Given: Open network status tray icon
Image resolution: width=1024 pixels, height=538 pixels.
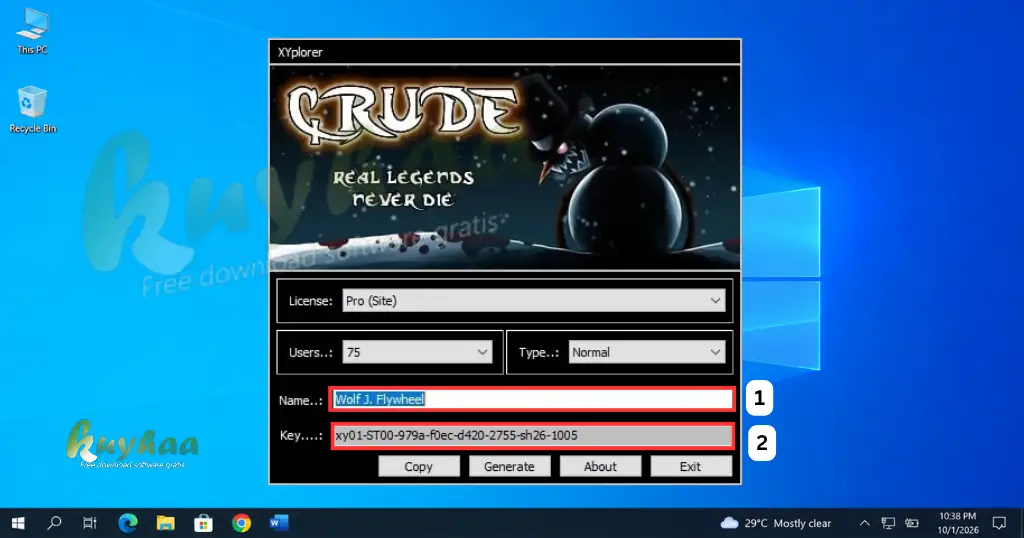Looking at the screenshot, I should pyautogui.click(x=888, y=523).
